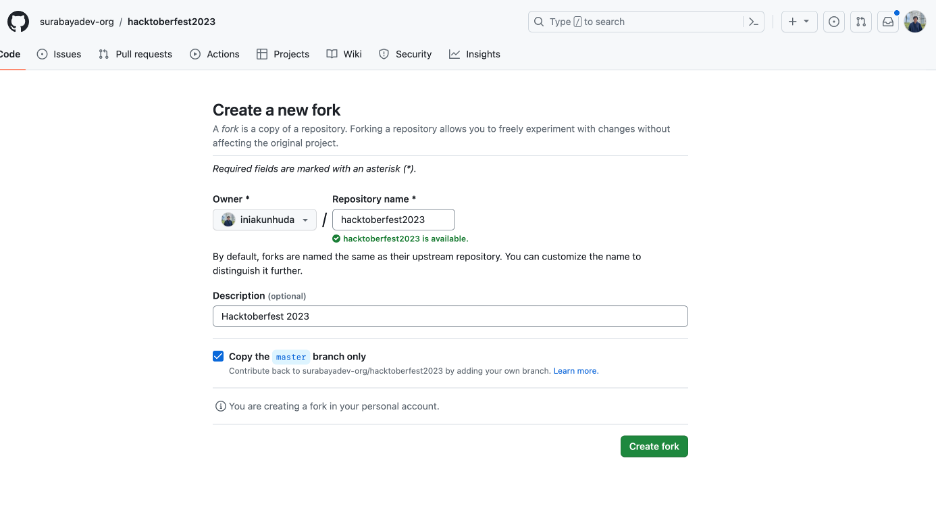Click the master branch label
The image size is (936, 522).
click(x=291, y=357)
